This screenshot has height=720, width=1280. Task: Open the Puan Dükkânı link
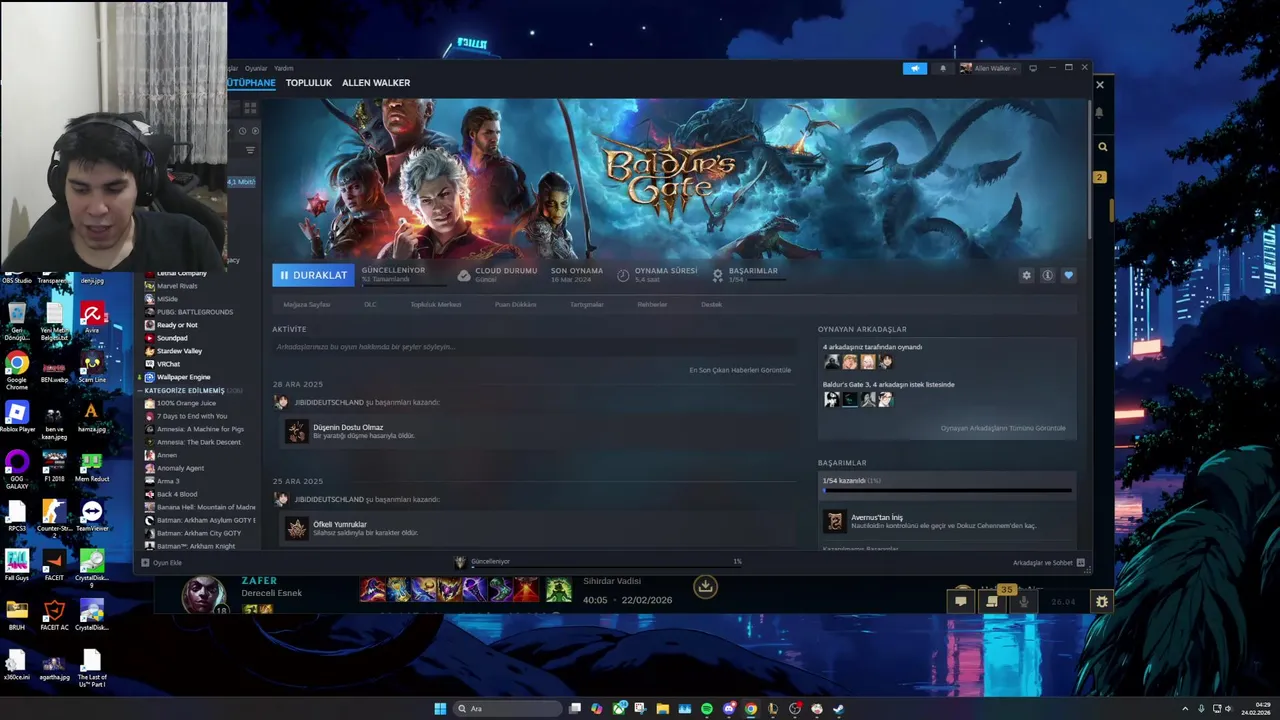tap(515, 304)
